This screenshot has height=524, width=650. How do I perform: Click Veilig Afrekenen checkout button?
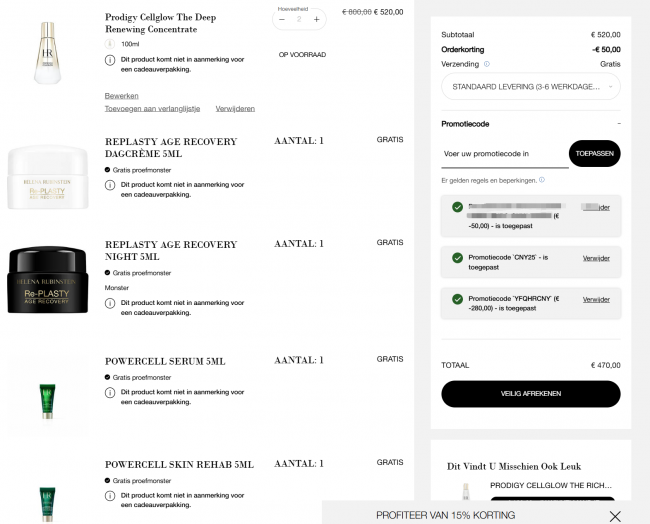point(531,394)
